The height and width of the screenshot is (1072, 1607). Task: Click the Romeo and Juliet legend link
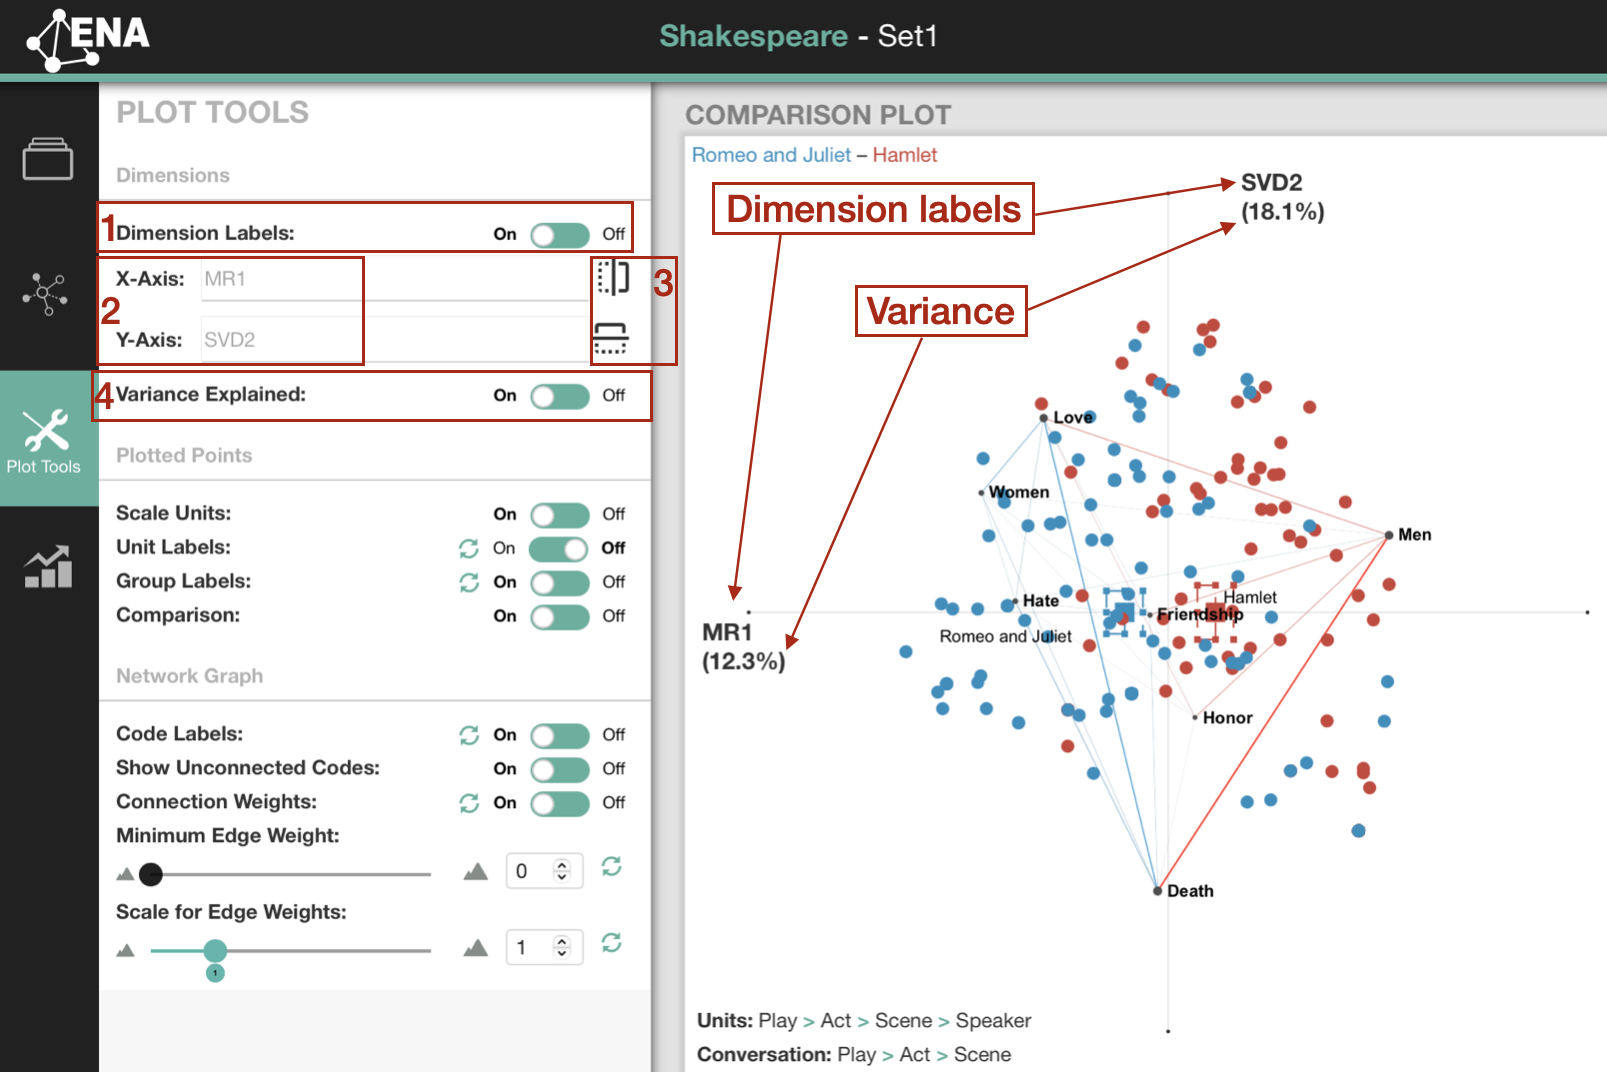[771, 155]
